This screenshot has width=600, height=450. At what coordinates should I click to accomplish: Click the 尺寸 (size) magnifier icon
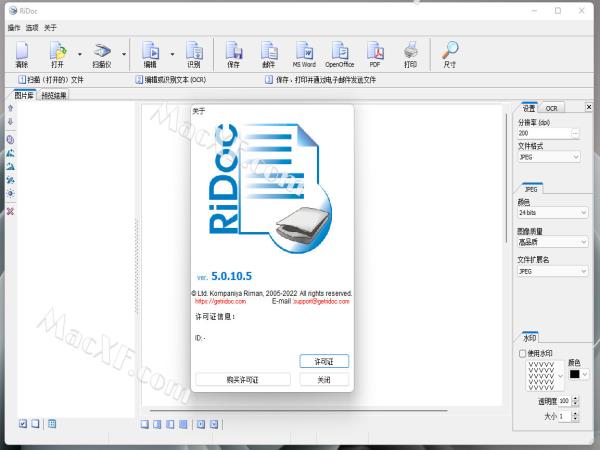click(450, 55)
